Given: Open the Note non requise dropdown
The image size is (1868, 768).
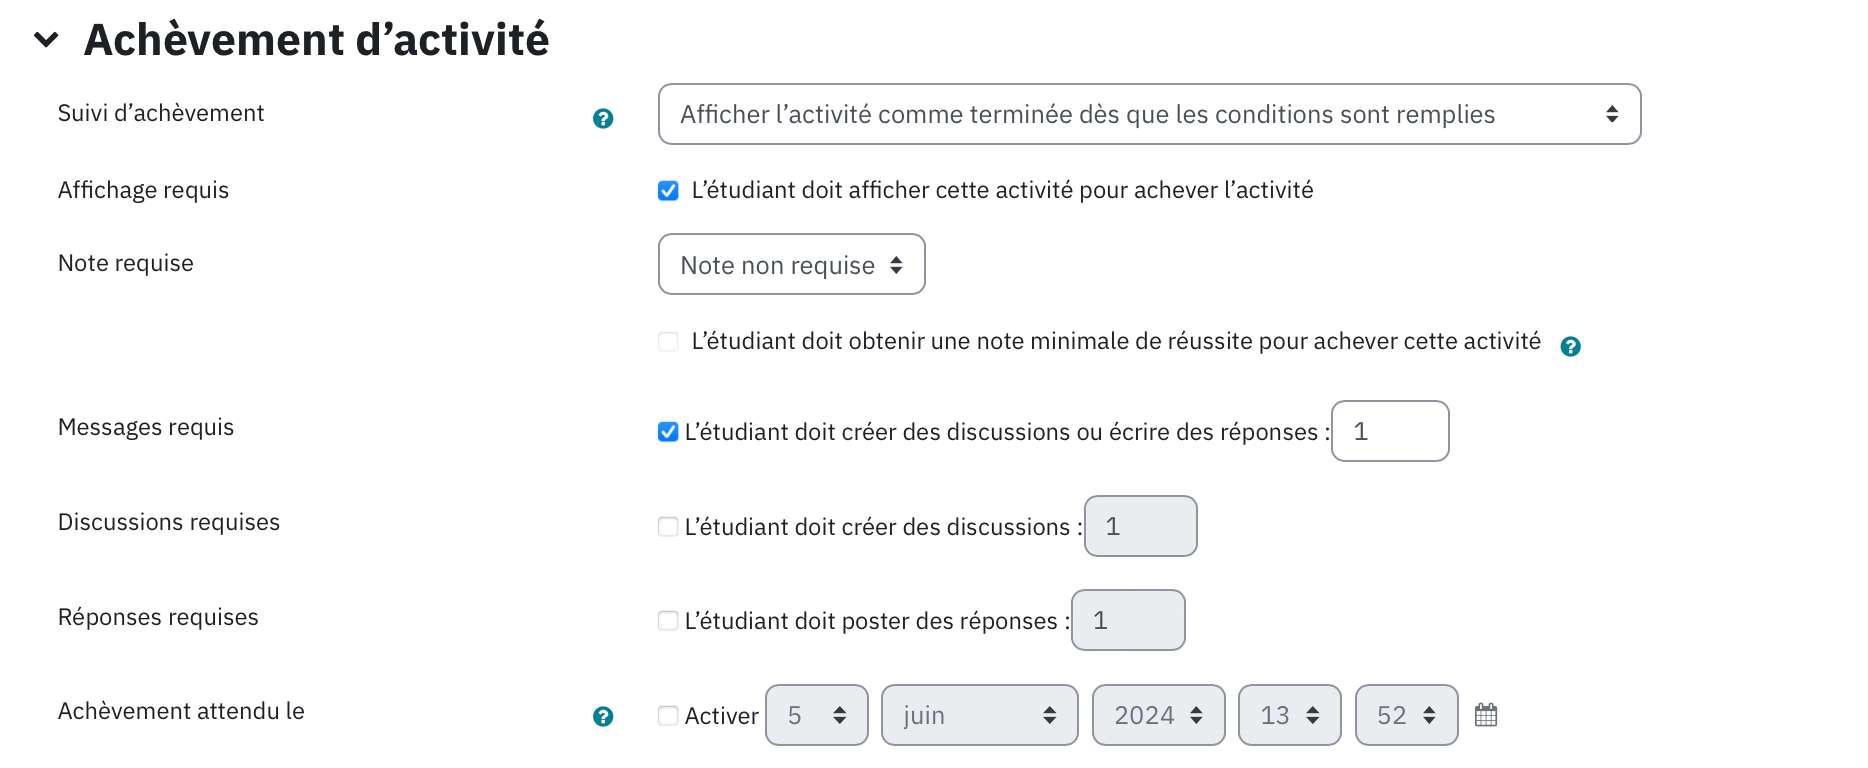Looking at the screenshot, I should (x=791, y=264).
